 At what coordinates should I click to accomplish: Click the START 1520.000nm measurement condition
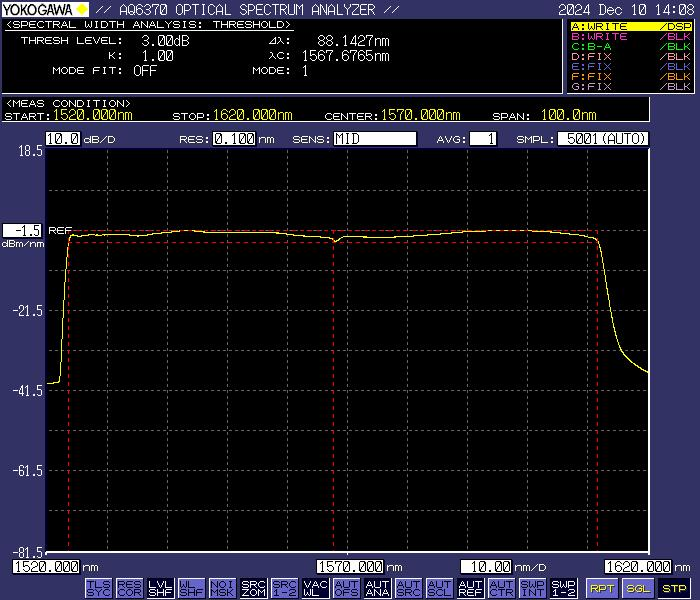pyautogui.click(x=68, y=116)
